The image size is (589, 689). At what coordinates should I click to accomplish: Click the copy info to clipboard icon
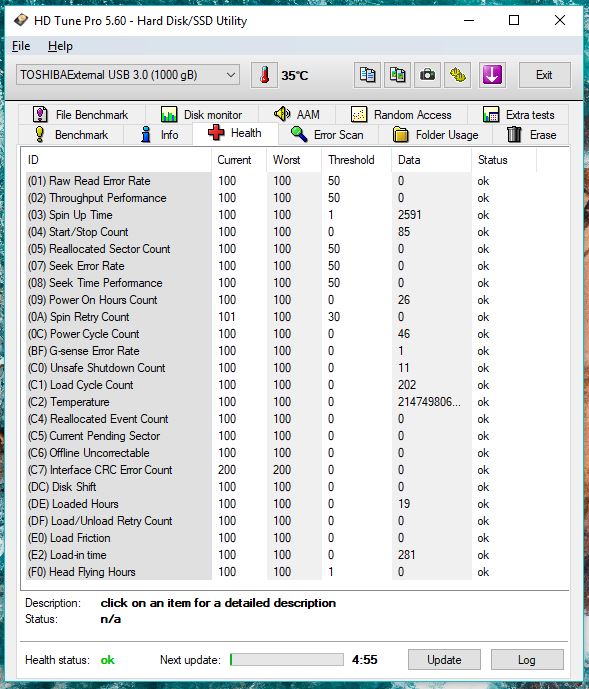[x=367, y=75]
